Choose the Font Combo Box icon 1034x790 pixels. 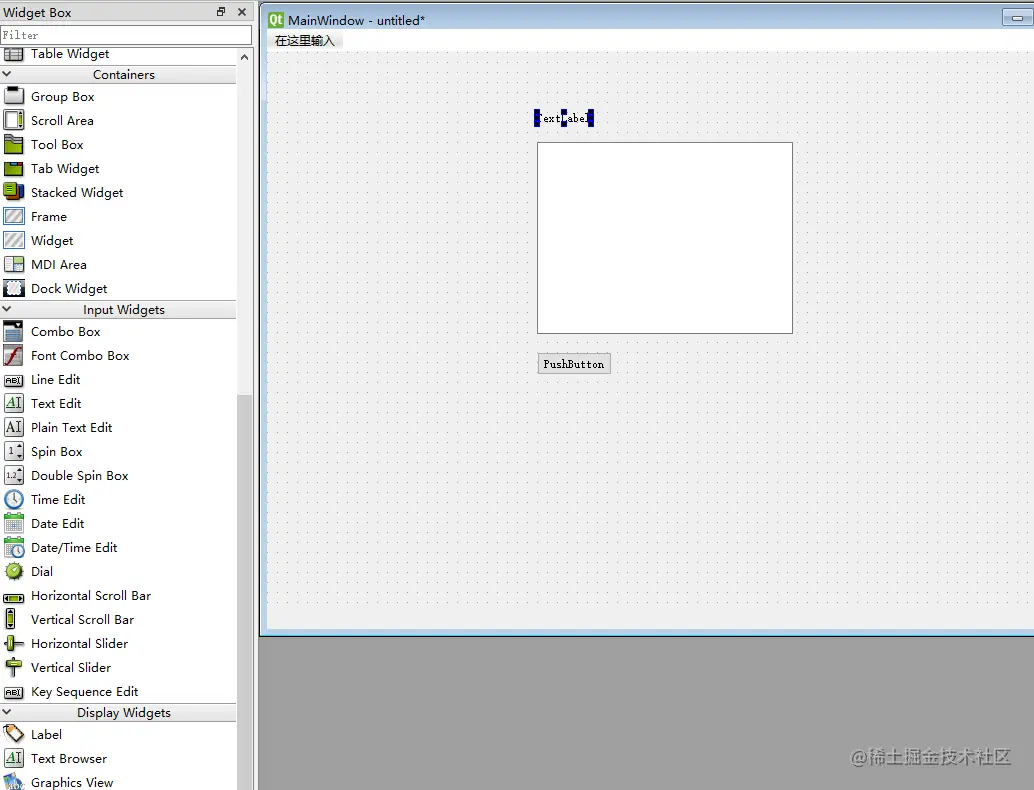pyautogui.click(x=14, y=355)
